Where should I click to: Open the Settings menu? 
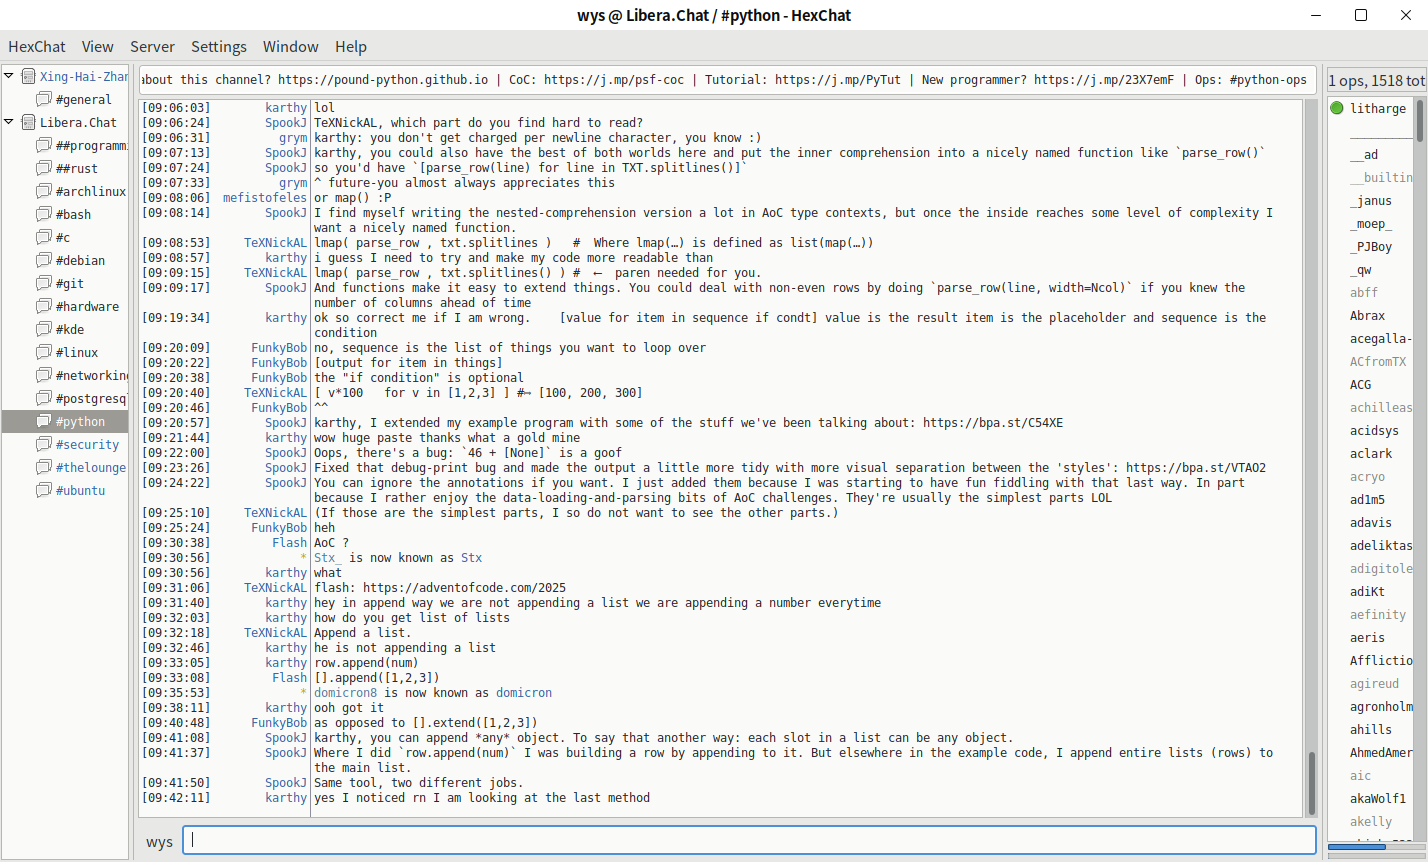click(x=218, y=47)
